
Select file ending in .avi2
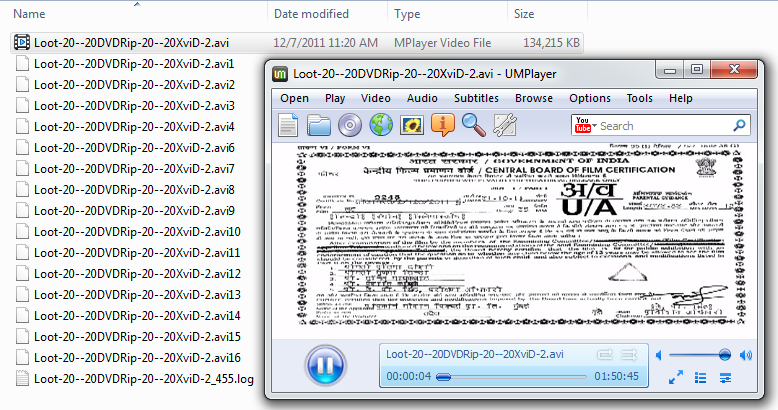[x=134, y=85]
